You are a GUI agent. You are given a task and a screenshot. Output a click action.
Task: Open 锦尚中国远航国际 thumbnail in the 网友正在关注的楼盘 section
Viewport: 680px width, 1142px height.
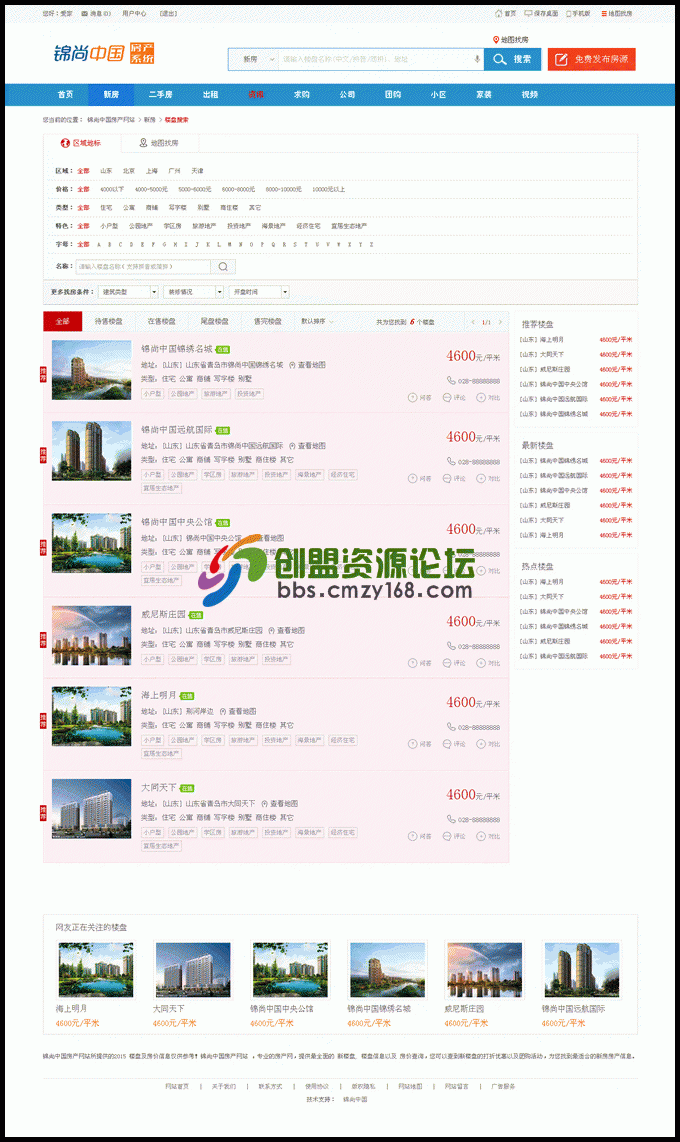[x=582, y=969]
